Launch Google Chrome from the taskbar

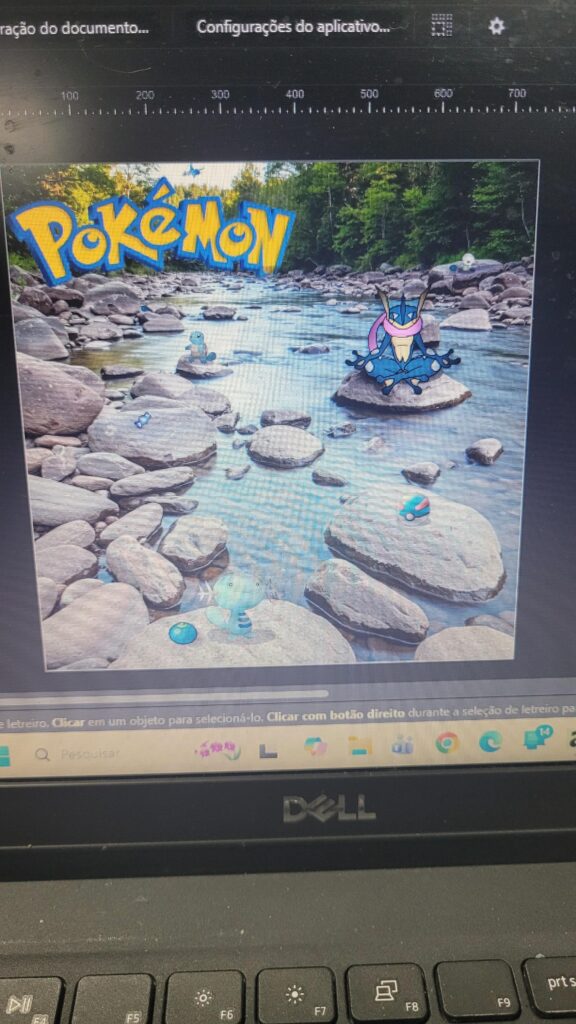pyautogui.click(x=447, y=743)
